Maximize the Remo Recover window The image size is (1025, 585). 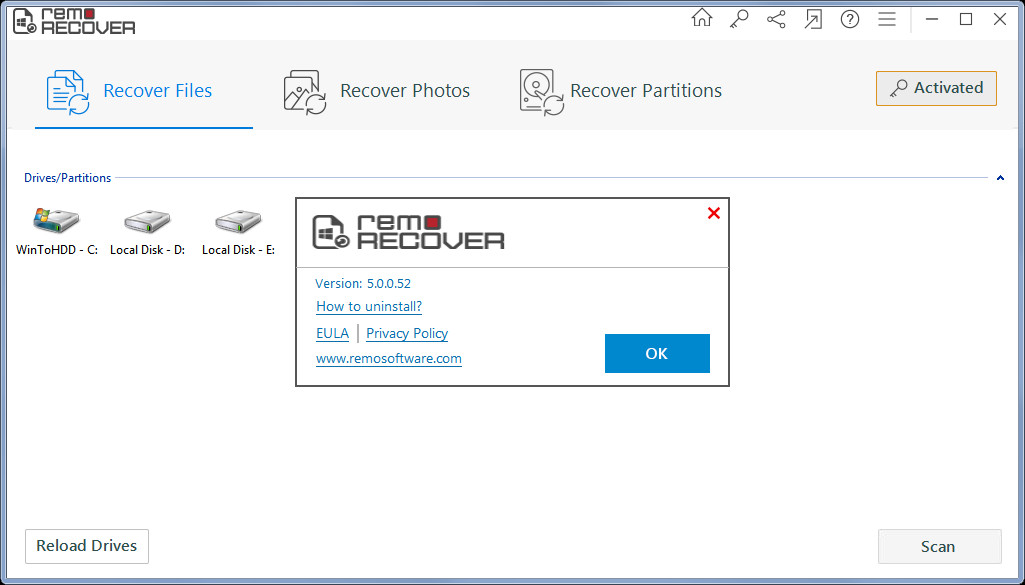point(966,20)
